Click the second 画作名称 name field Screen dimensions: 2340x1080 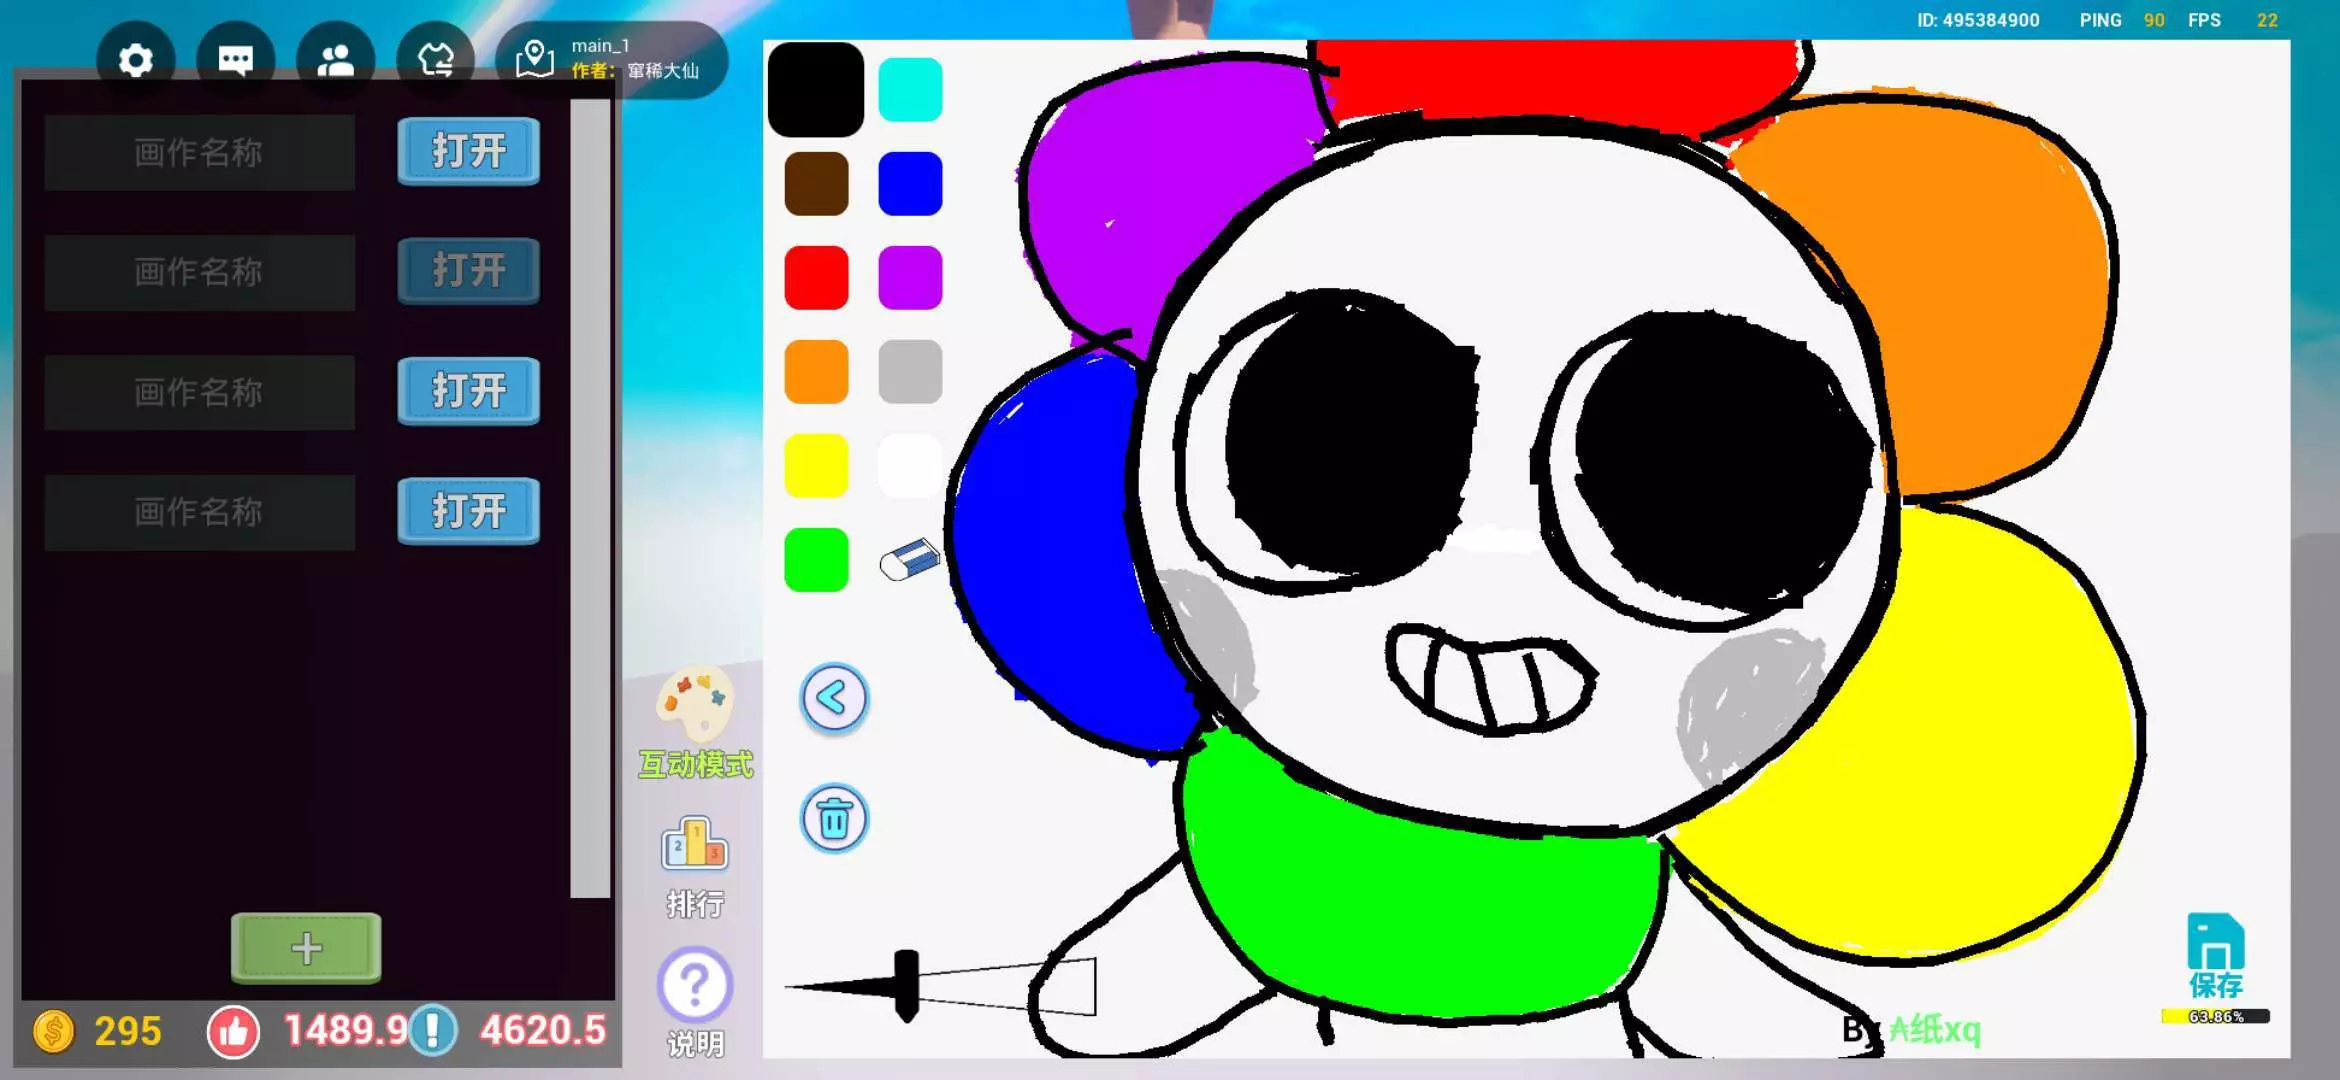[199, 272]
